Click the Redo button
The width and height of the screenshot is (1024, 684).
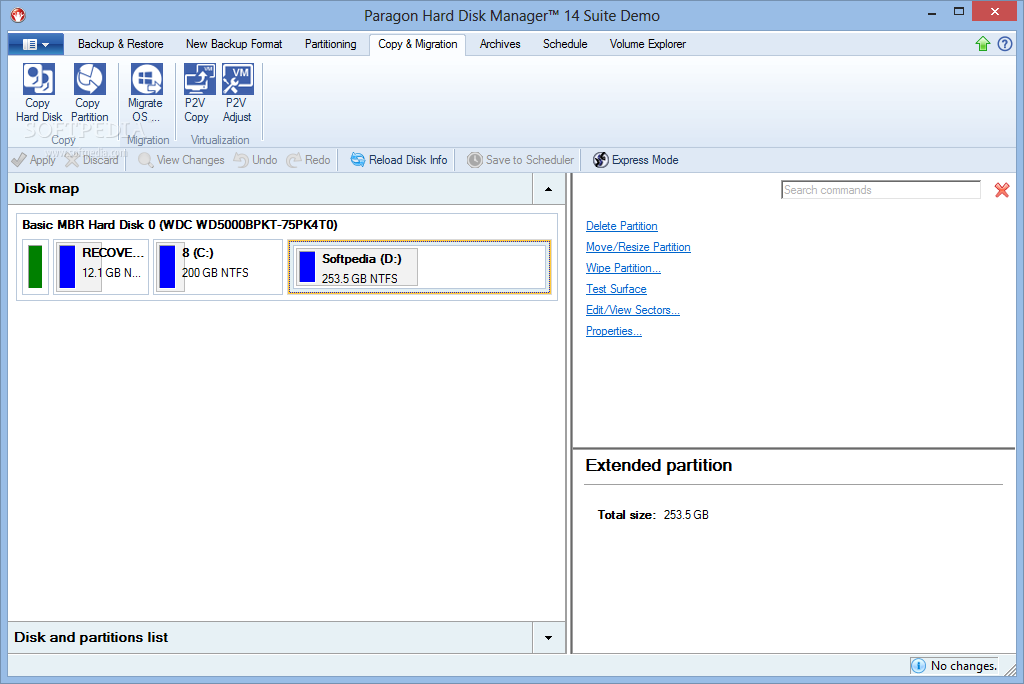pyautogui.click(x=308, y=160)
